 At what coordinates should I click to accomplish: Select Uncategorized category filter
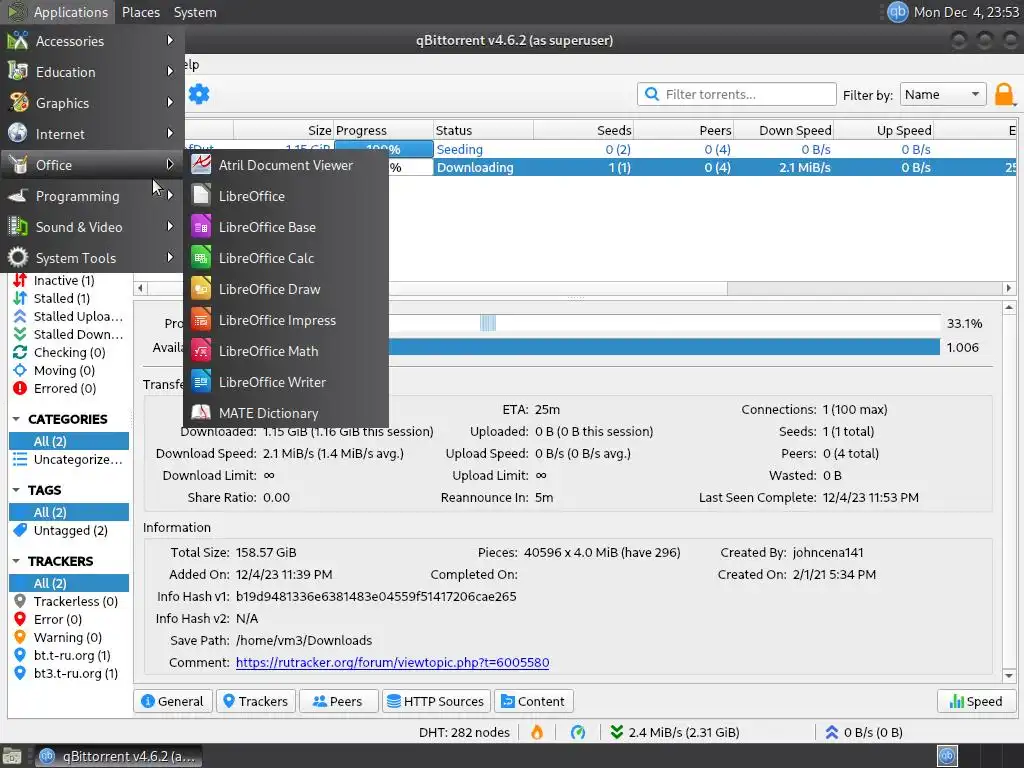(69, 459)
